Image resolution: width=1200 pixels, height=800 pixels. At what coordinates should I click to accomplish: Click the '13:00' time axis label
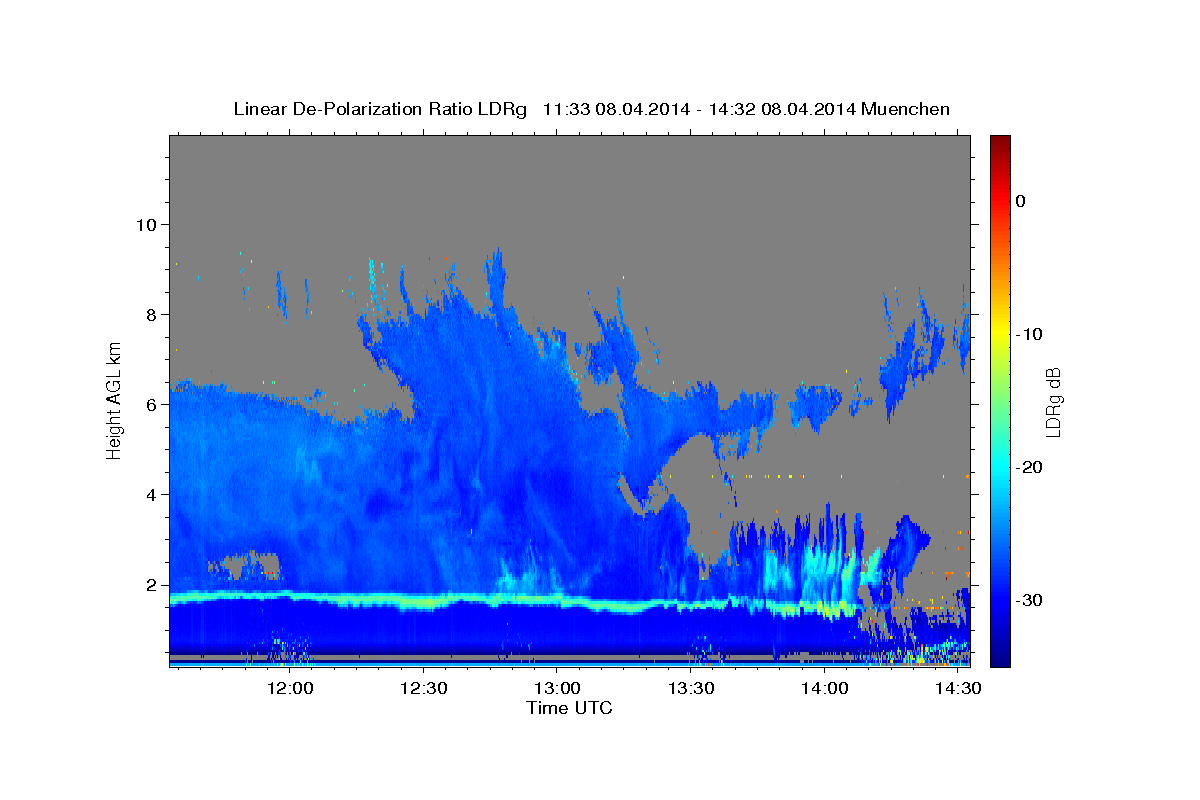pos(557,688)
